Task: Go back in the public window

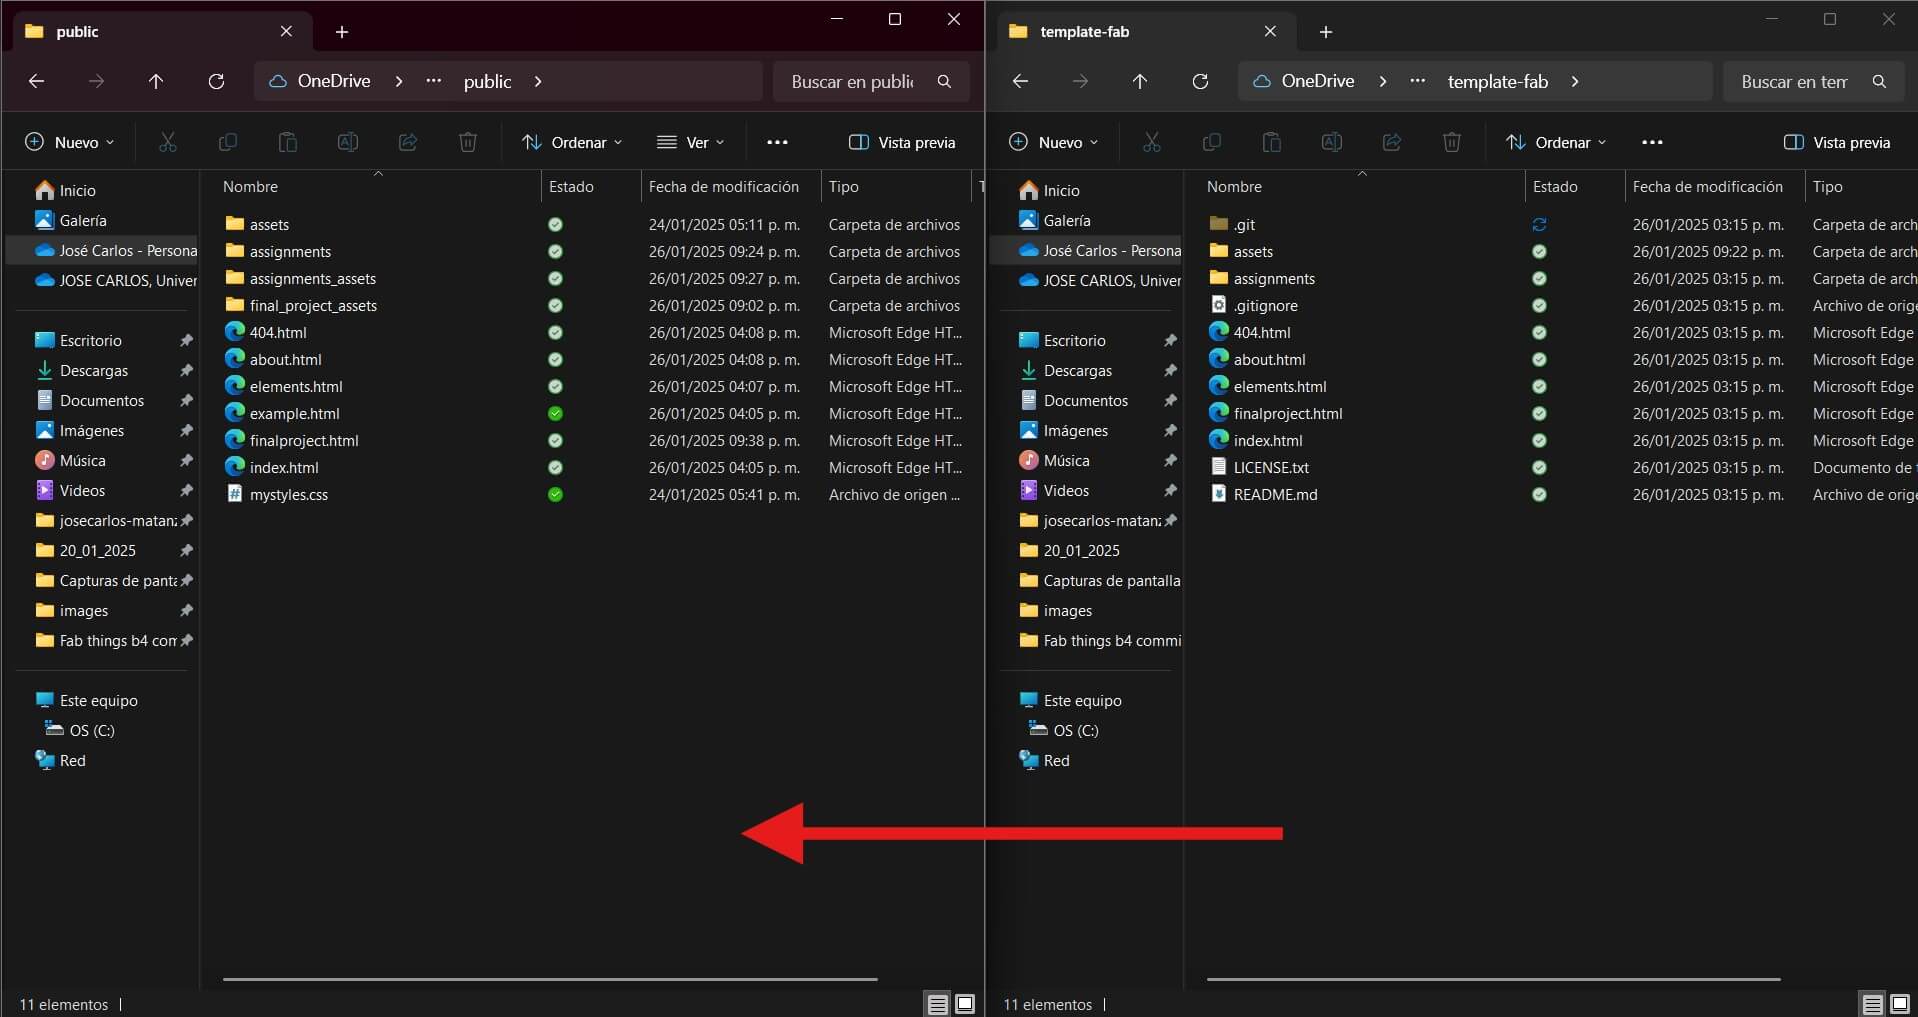Action: point(37,81)
